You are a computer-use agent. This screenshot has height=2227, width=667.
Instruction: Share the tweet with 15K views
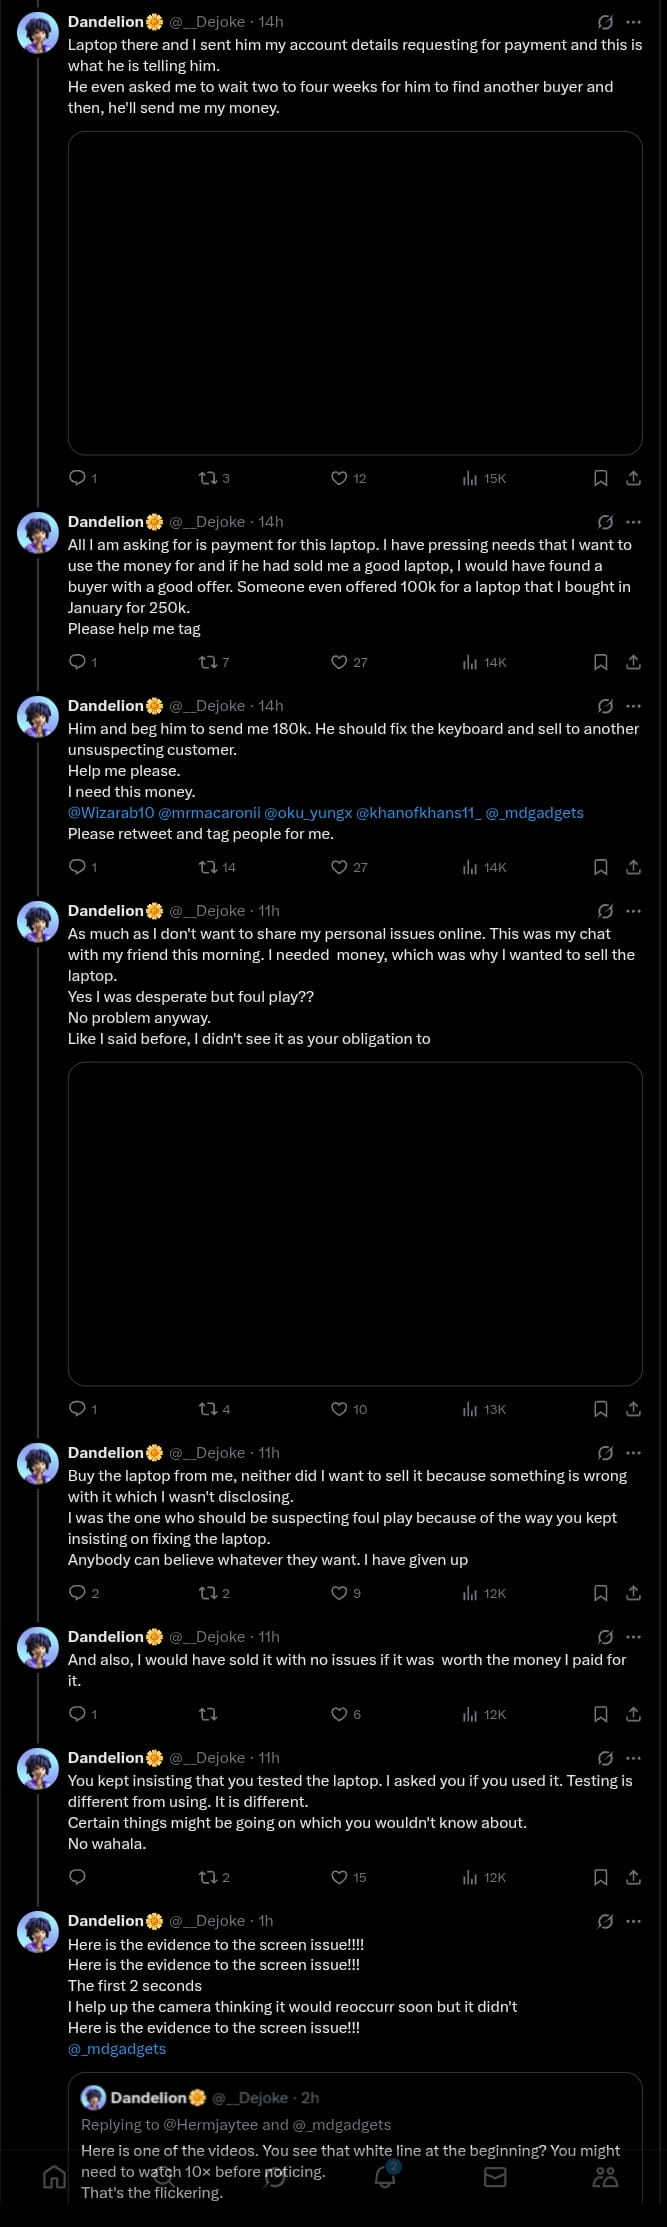633,478
